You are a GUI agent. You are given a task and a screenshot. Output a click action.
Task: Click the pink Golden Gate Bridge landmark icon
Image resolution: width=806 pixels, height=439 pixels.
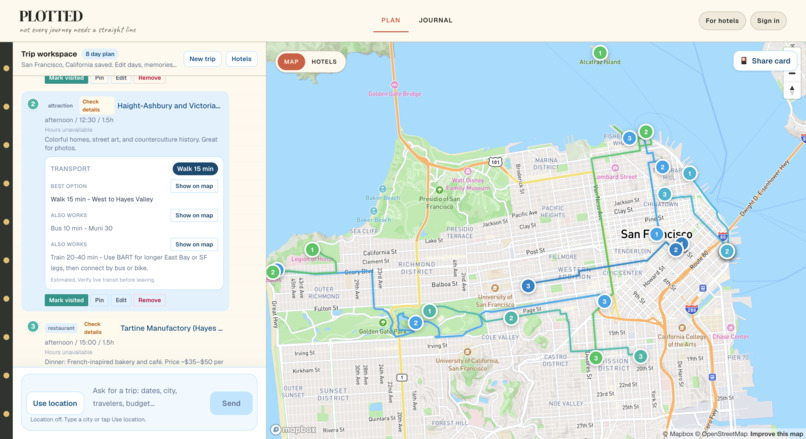point(394,85)
